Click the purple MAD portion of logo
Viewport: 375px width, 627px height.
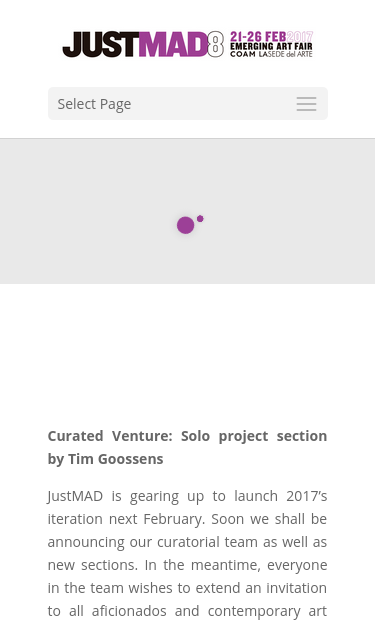[173, 44]
